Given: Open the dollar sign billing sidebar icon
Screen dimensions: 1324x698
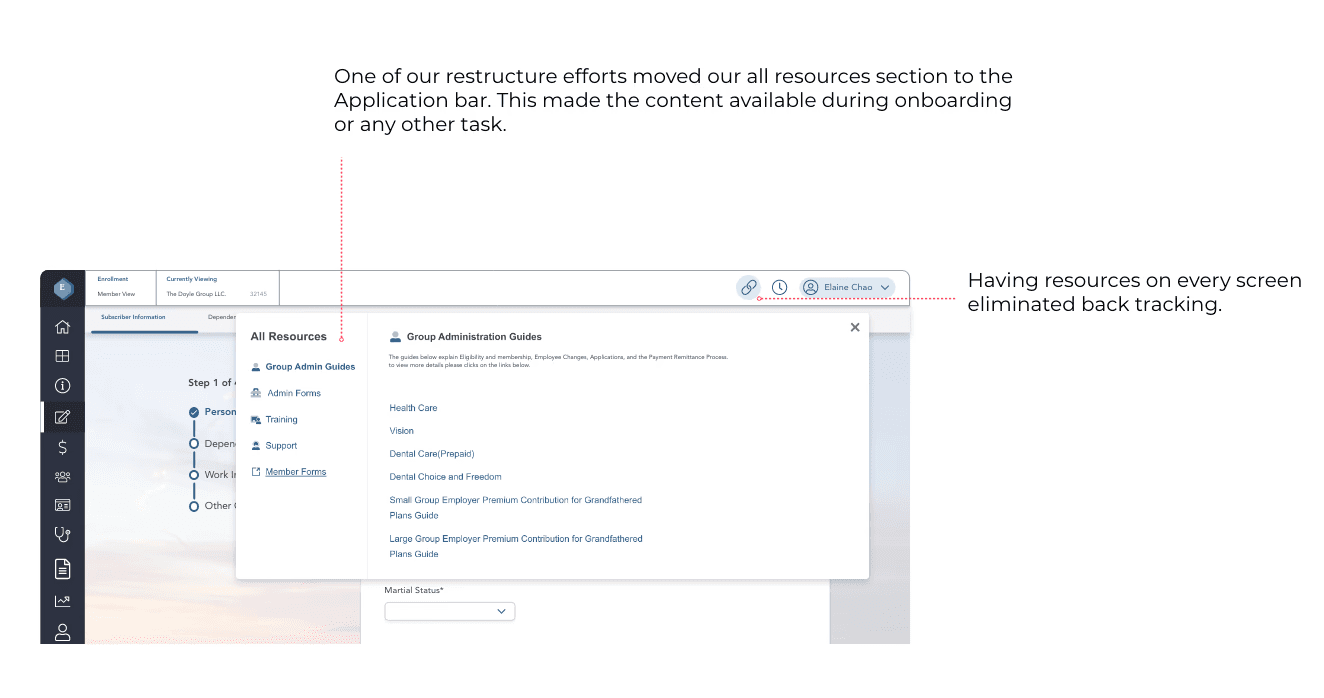Looking at the screenshot, I should click(63, 447).
